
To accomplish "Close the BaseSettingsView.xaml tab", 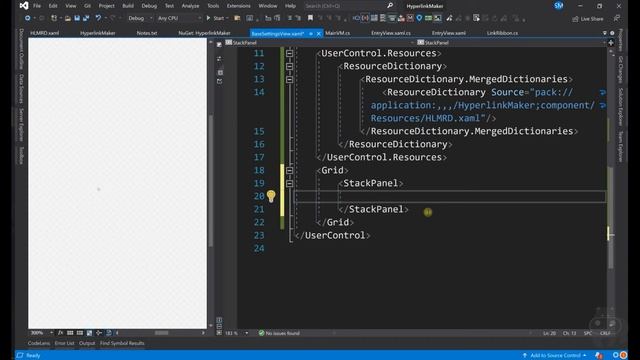I will click(x=319, y=33).
